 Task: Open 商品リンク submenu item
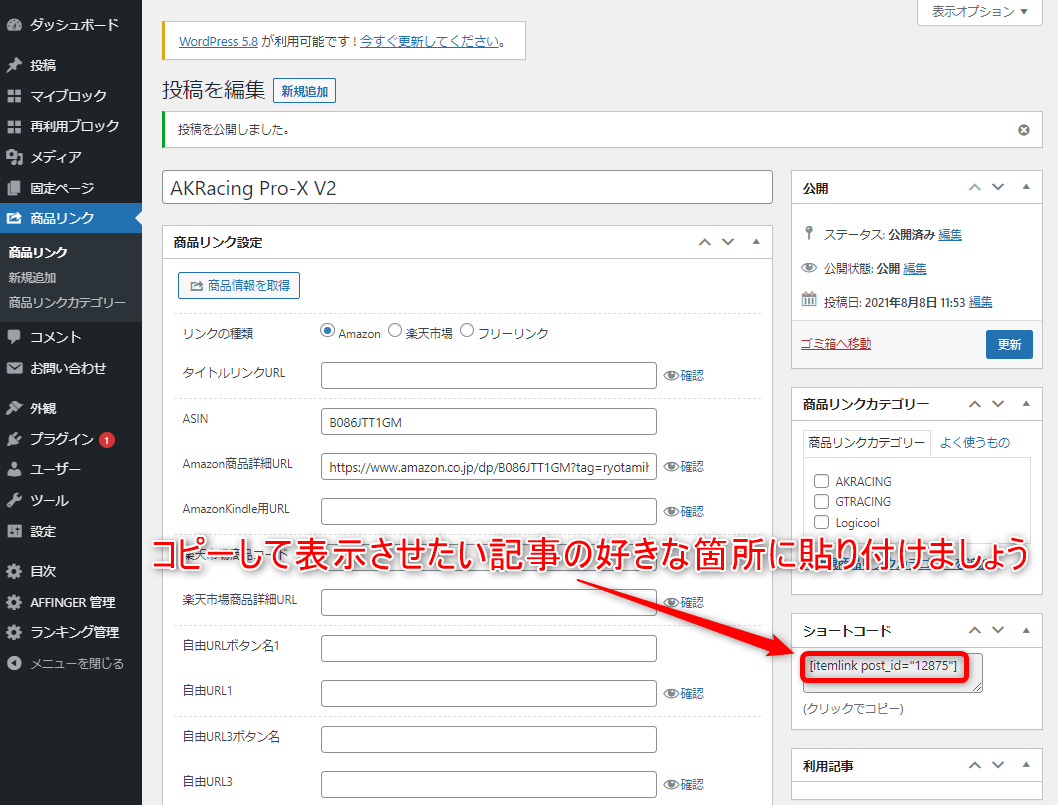tap(38, 252)
